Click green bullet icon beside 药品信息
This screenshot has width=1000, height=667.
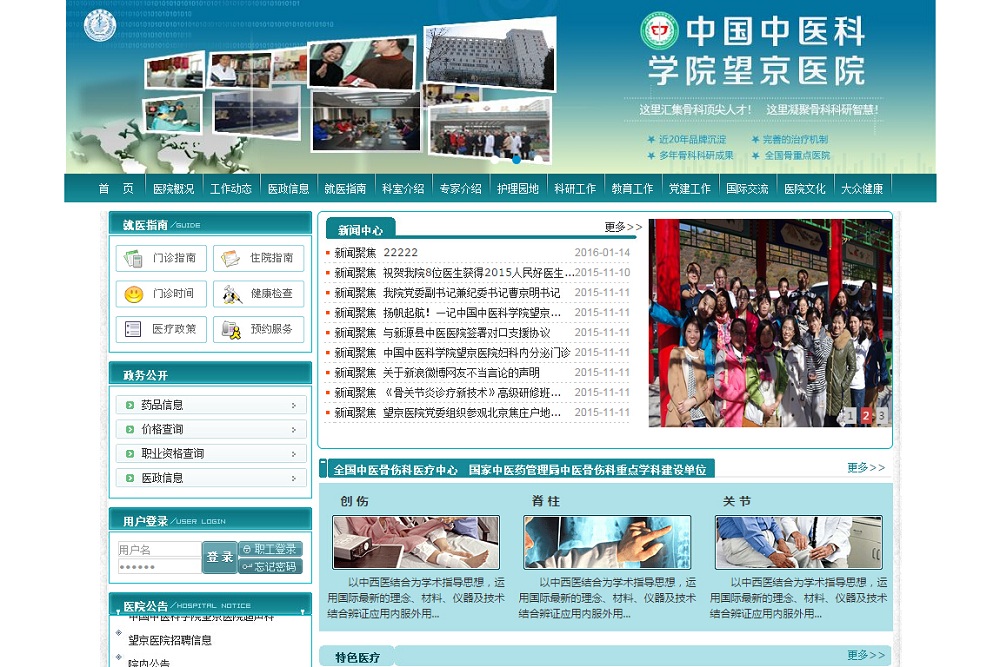coord(129,405)
